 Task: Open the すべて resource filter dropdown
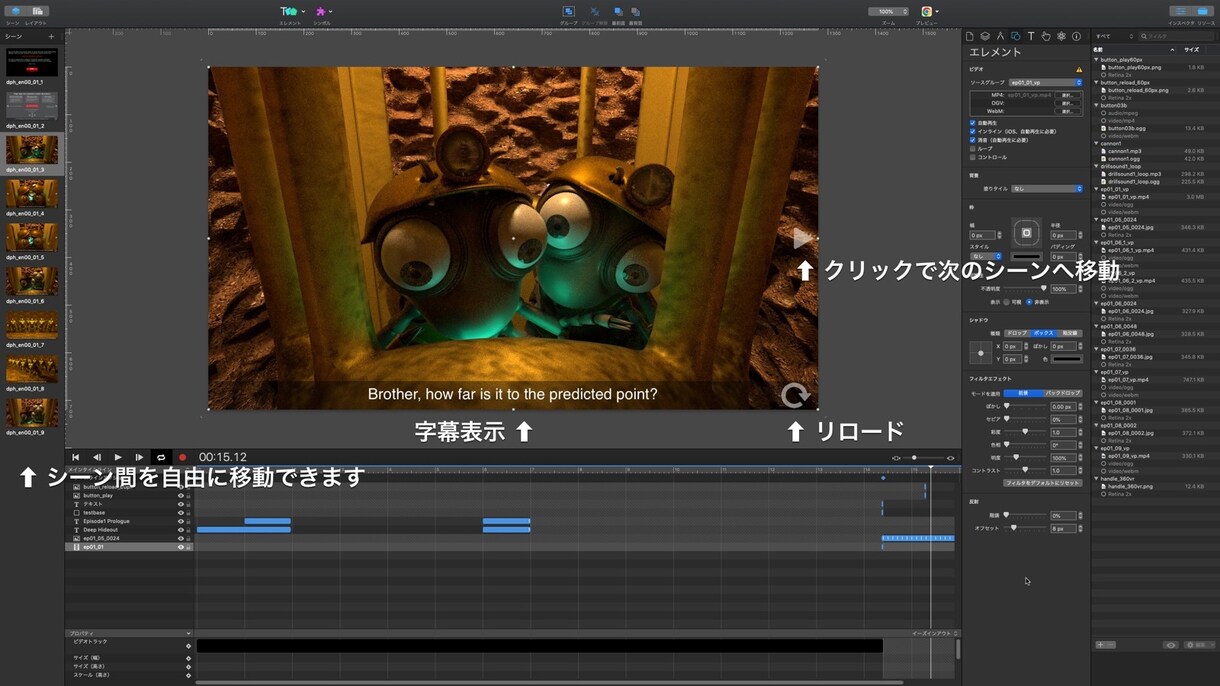pos(1115,36)
